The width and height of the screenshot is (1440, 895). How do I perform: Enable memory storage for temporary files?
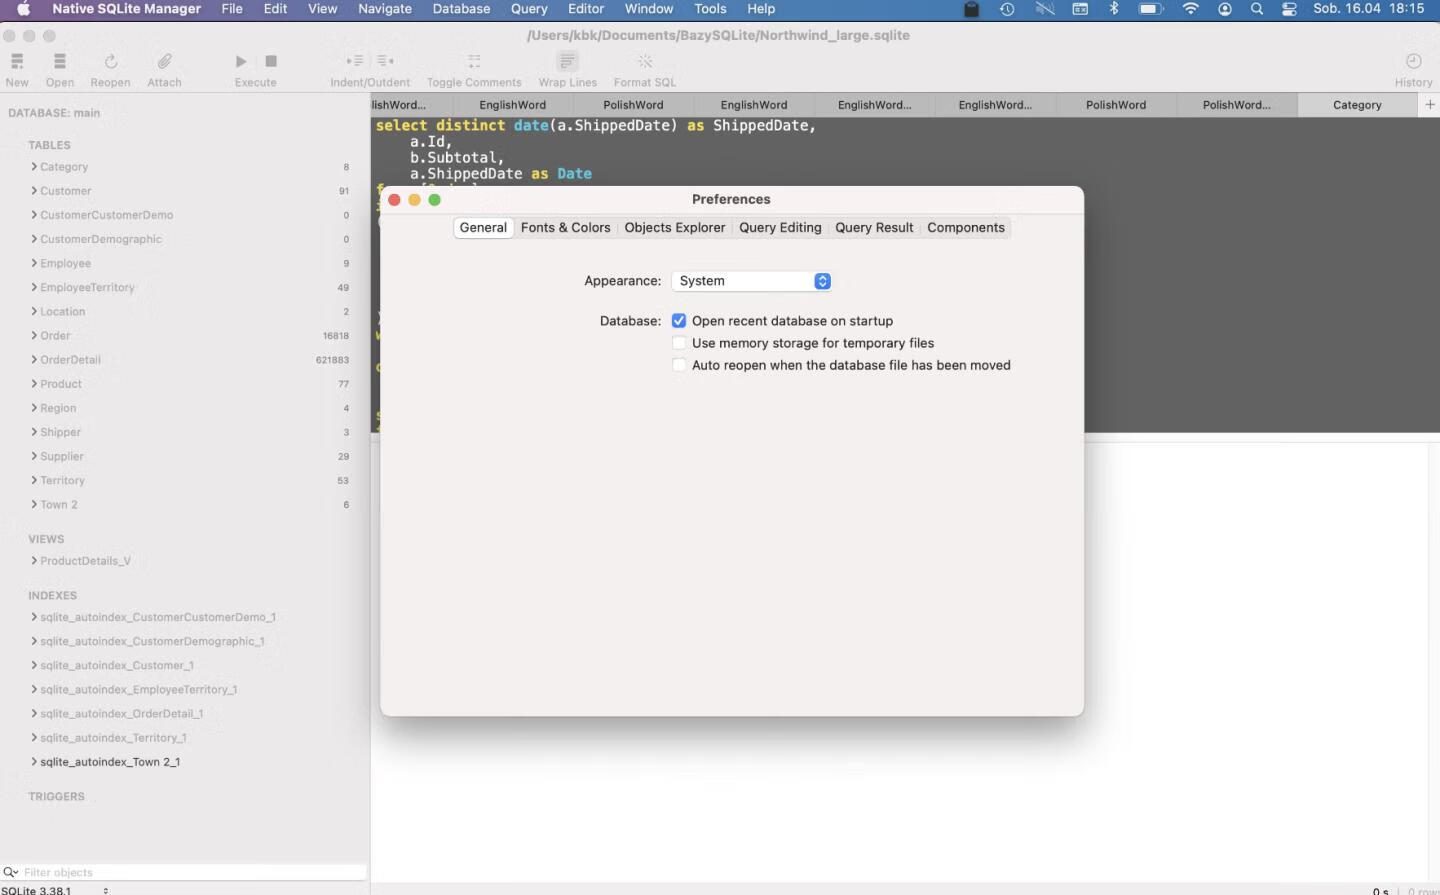tap(679, 343)
